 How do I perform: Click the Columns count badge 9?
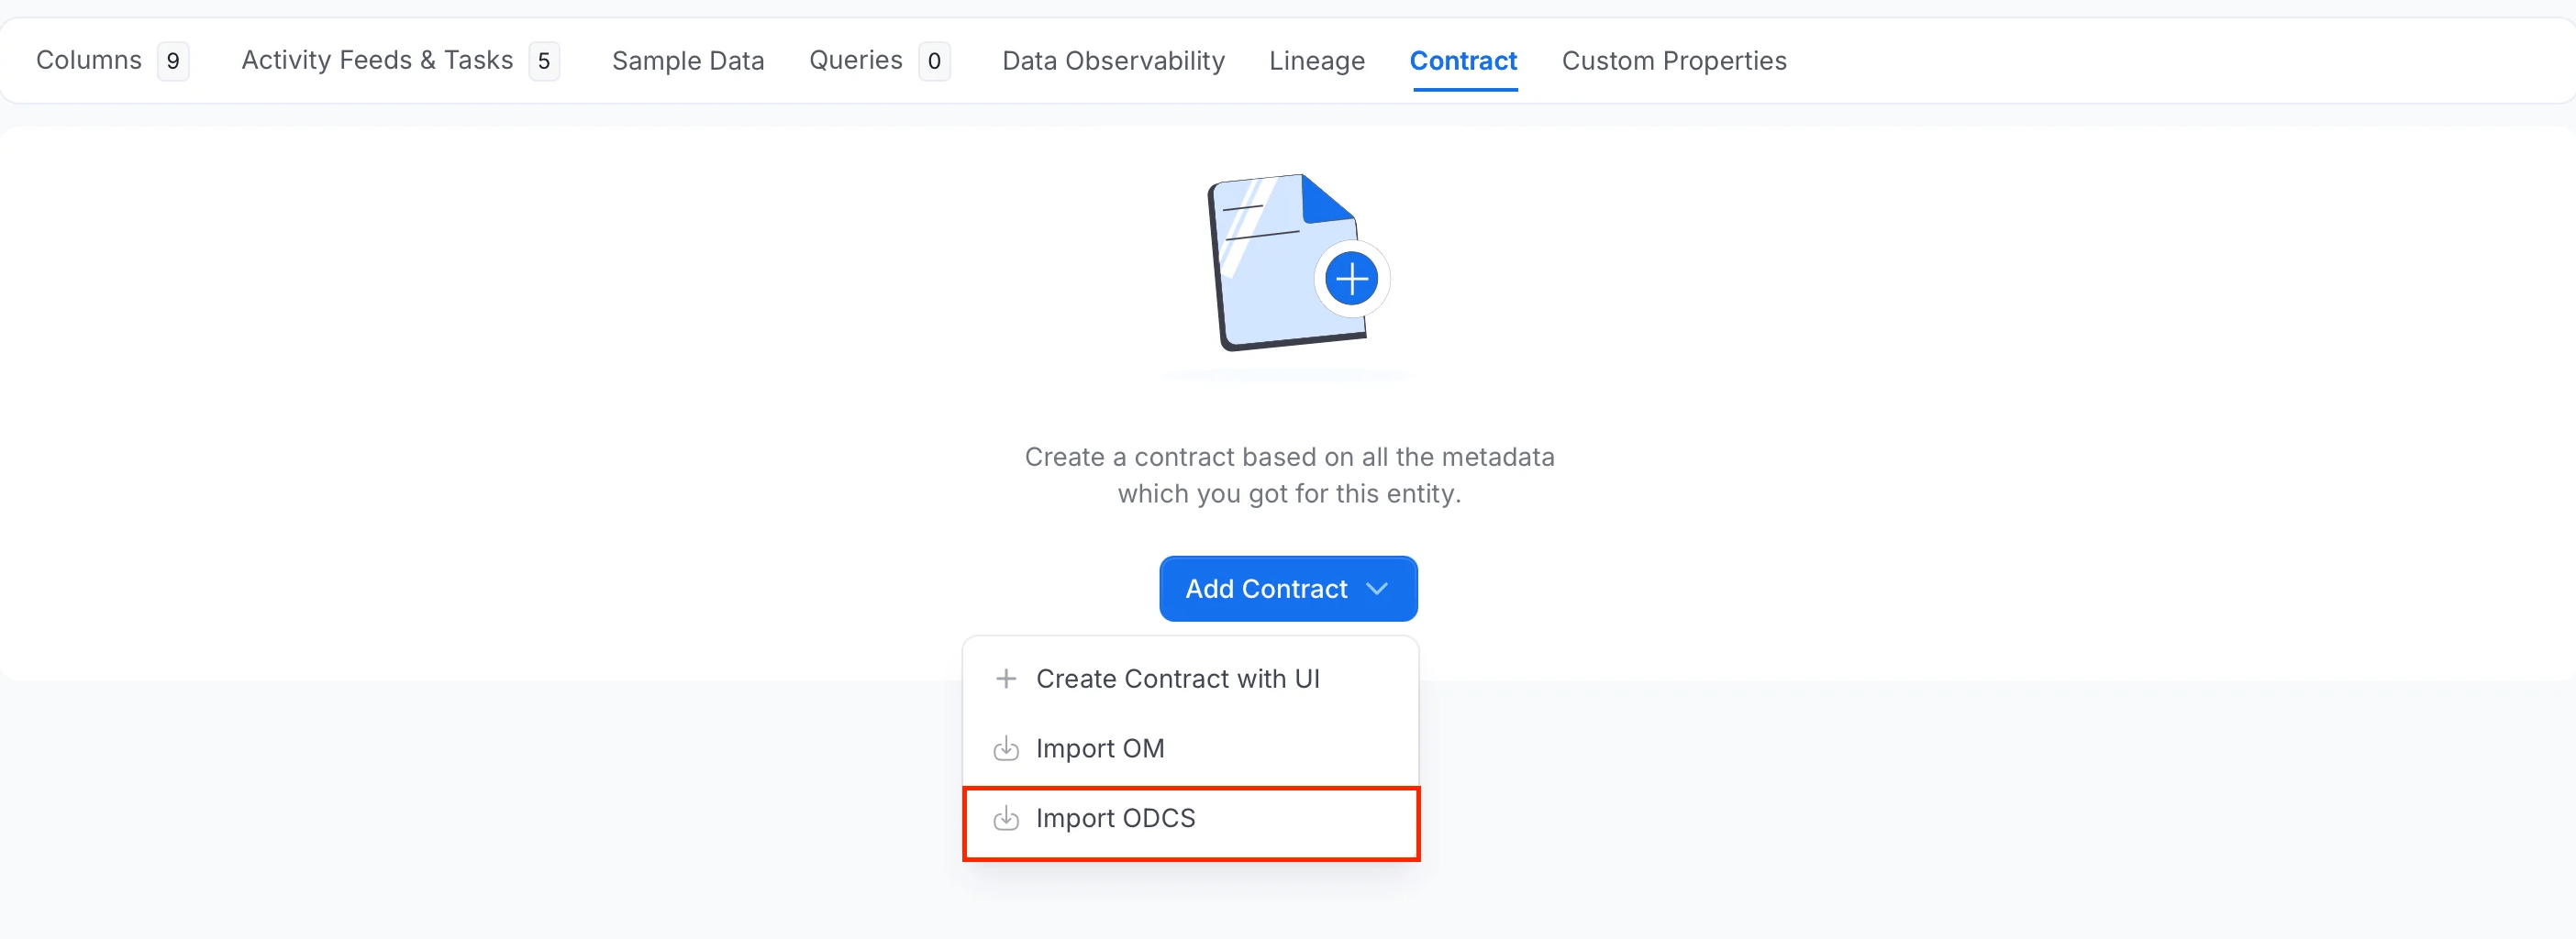pyautogui.click(x=173, y=61)
